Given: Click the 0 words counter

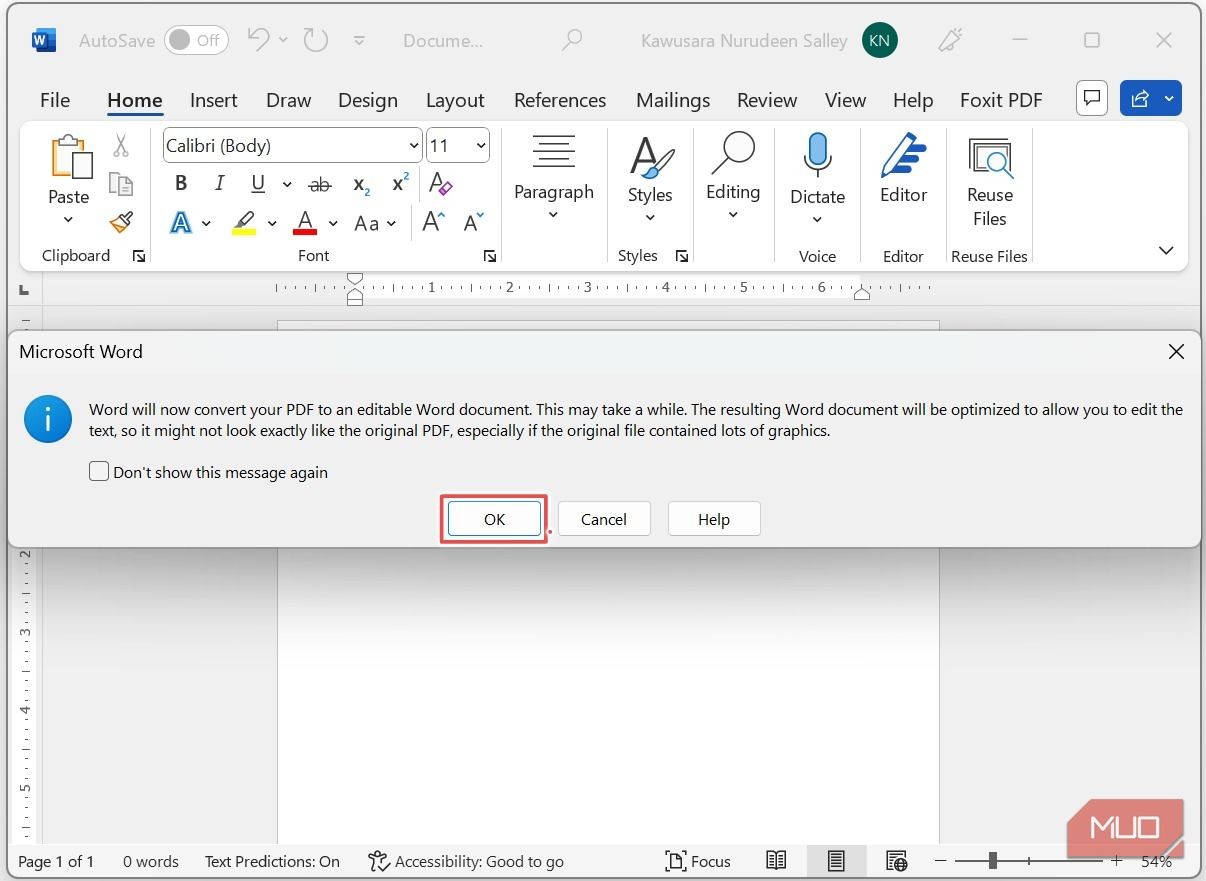Looking at the screenshot, I should tap(151, 861).
